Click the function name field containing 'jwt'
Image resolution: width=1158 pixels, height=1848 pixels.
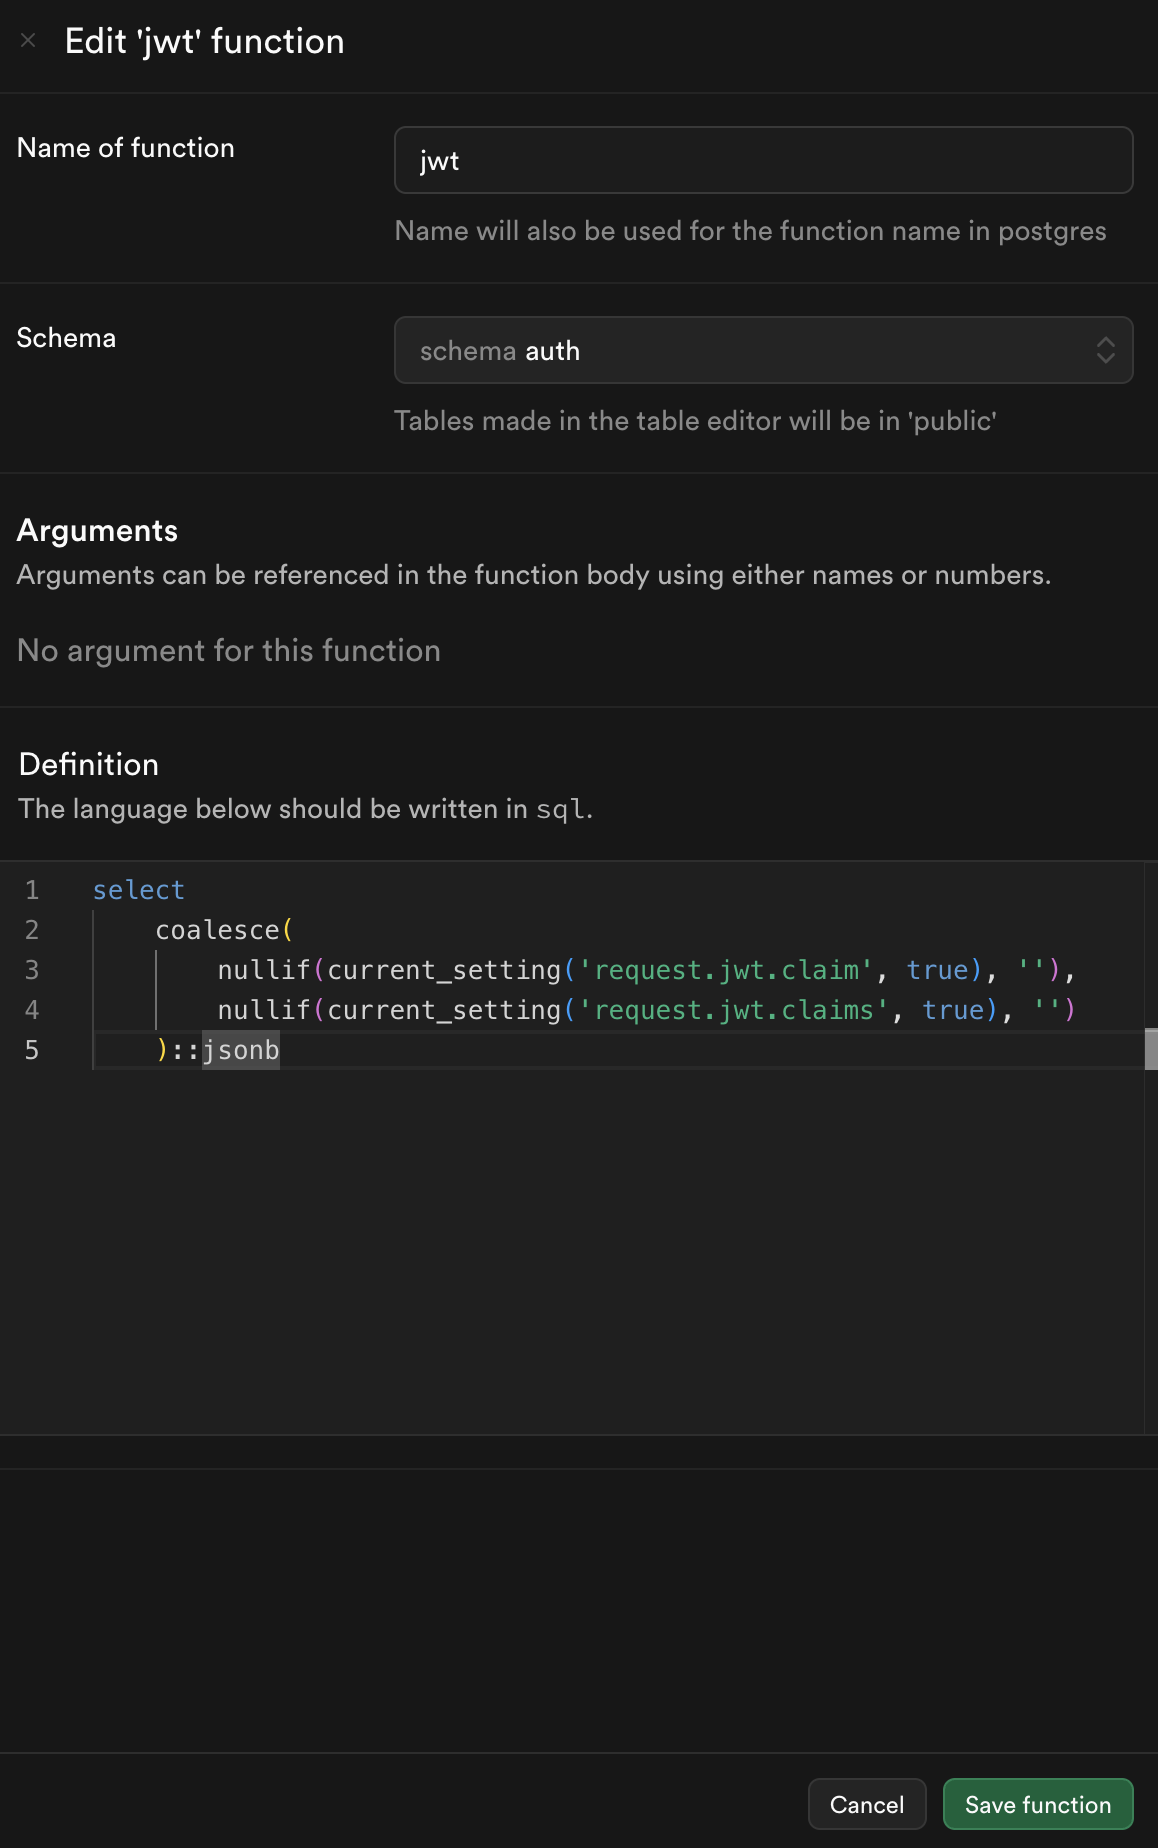pyautogui.click(x=763, y=160)
